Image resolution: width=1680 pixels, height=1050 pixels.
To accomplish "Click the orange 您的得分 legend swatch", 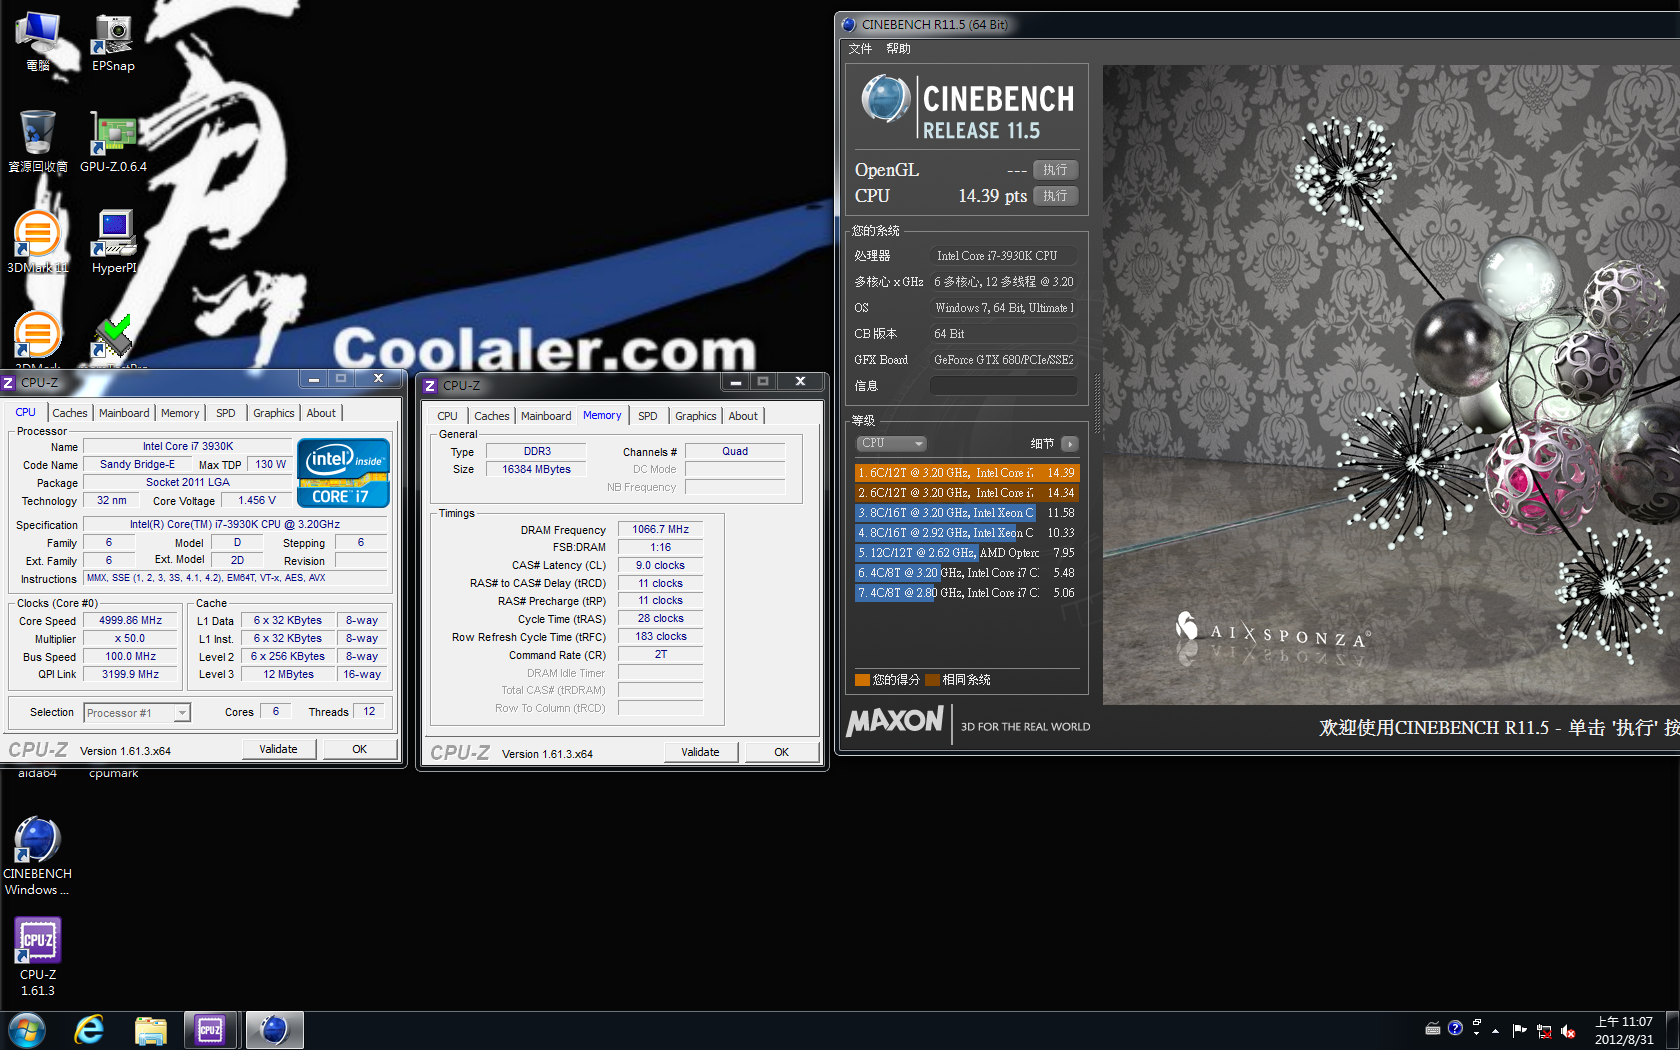I will 862,680.
